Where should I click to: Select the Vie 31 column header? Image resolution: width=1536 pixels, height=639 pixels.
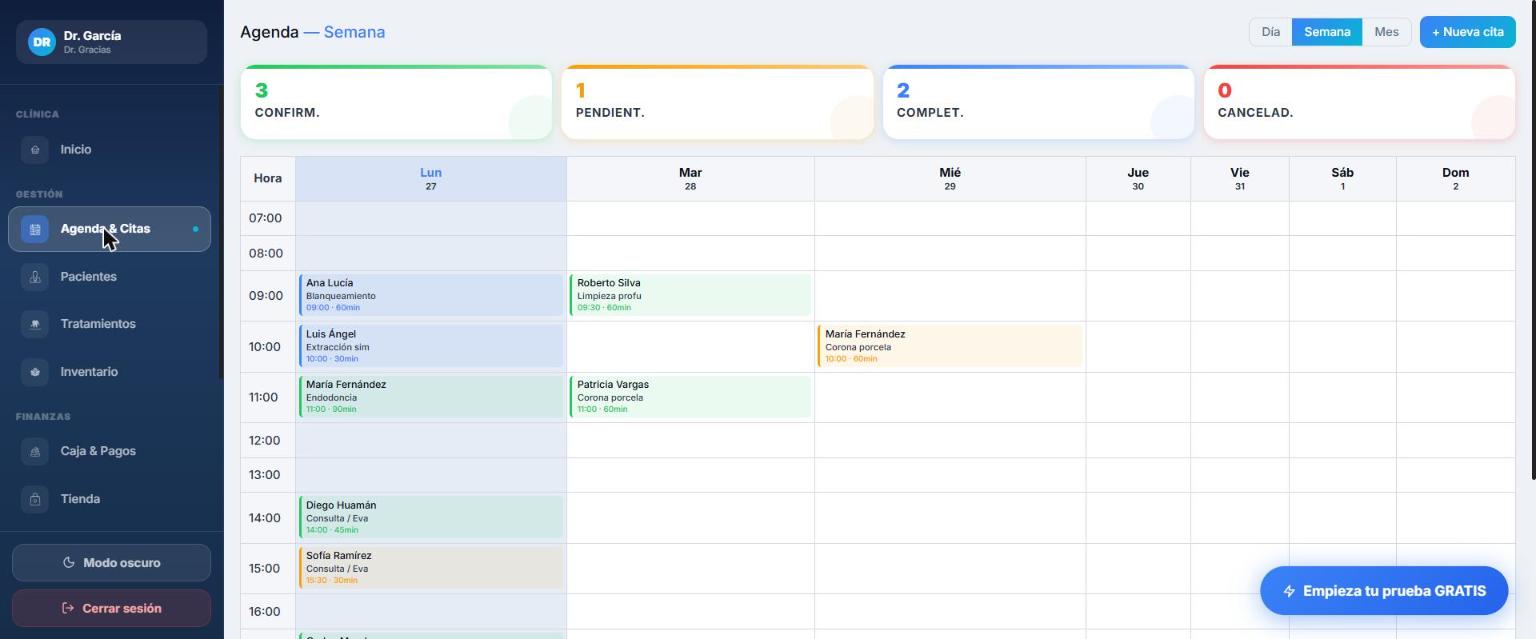click(x=1240, y=179)
